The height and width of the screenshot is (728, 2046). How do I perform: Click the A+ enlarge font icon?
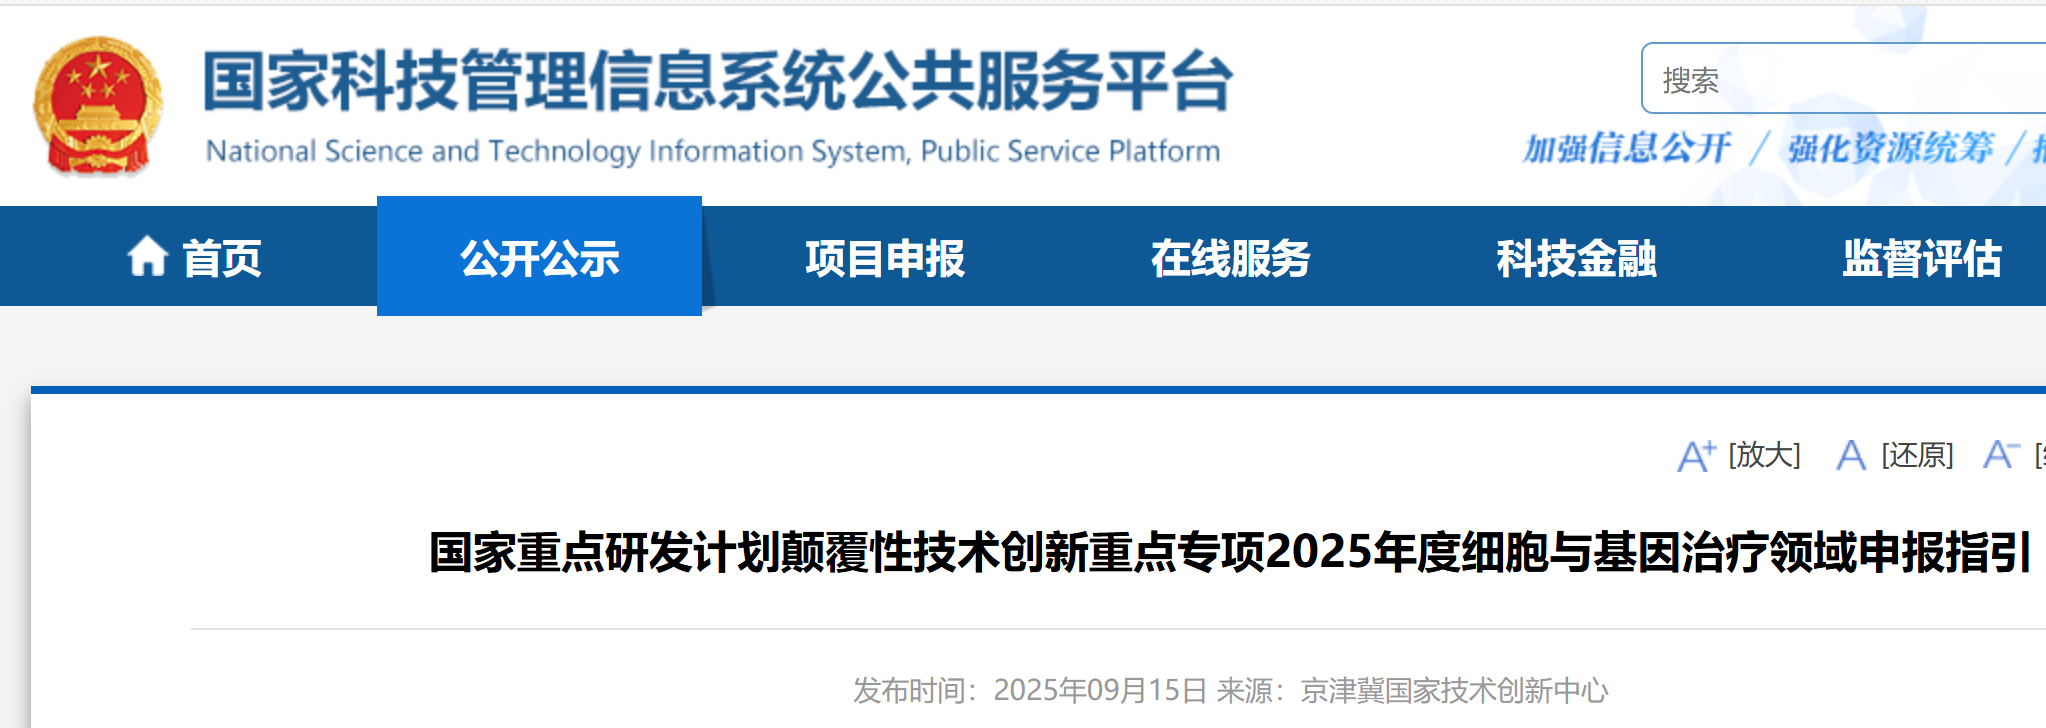coord(1696,456)
